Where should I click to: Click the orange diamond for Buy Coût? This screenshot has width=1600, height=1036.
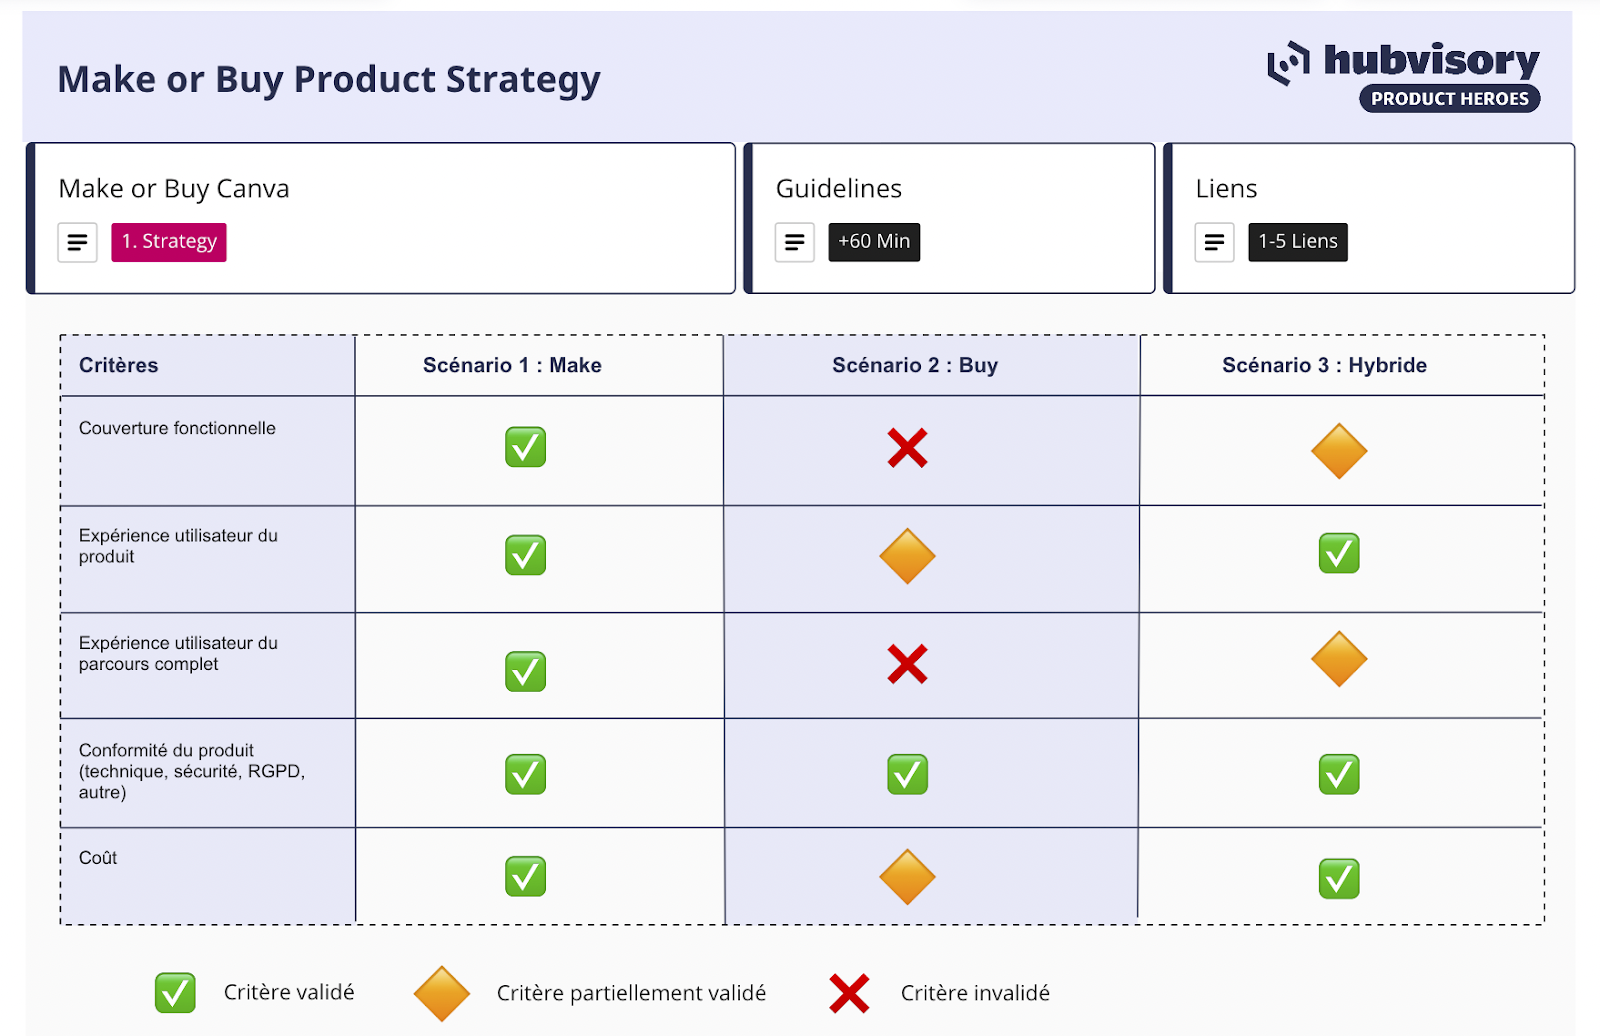point(907,877)
